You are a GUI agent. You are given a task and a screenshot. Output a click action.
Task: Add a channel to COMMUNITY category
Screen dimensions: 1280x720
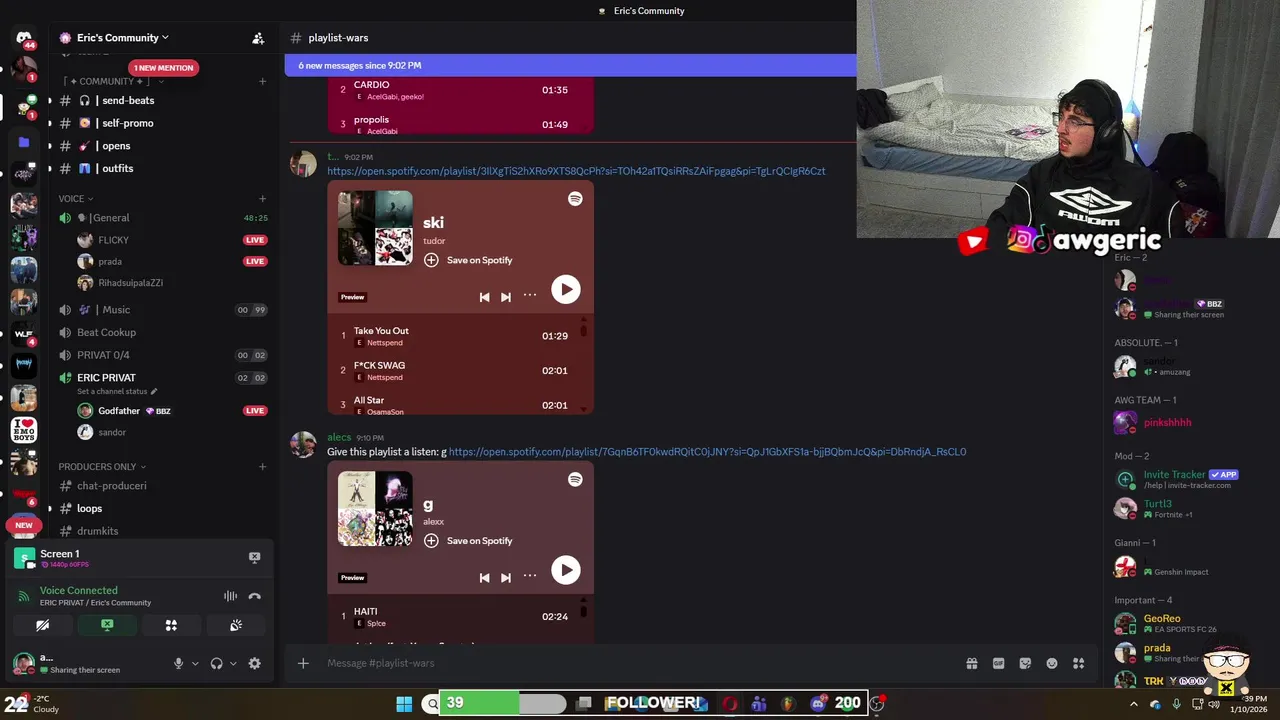point(262,81)
